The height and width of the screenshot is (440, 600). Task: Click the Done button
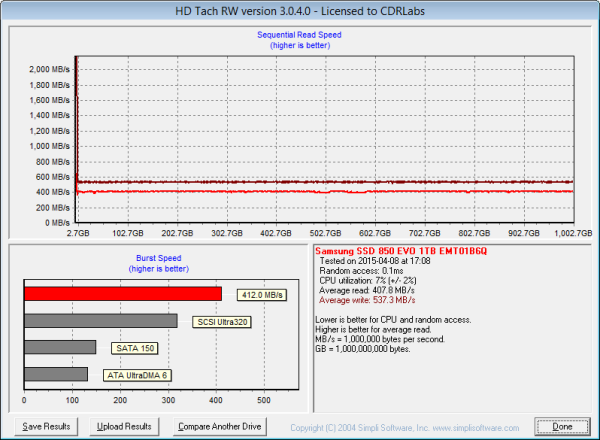(562, 426)
